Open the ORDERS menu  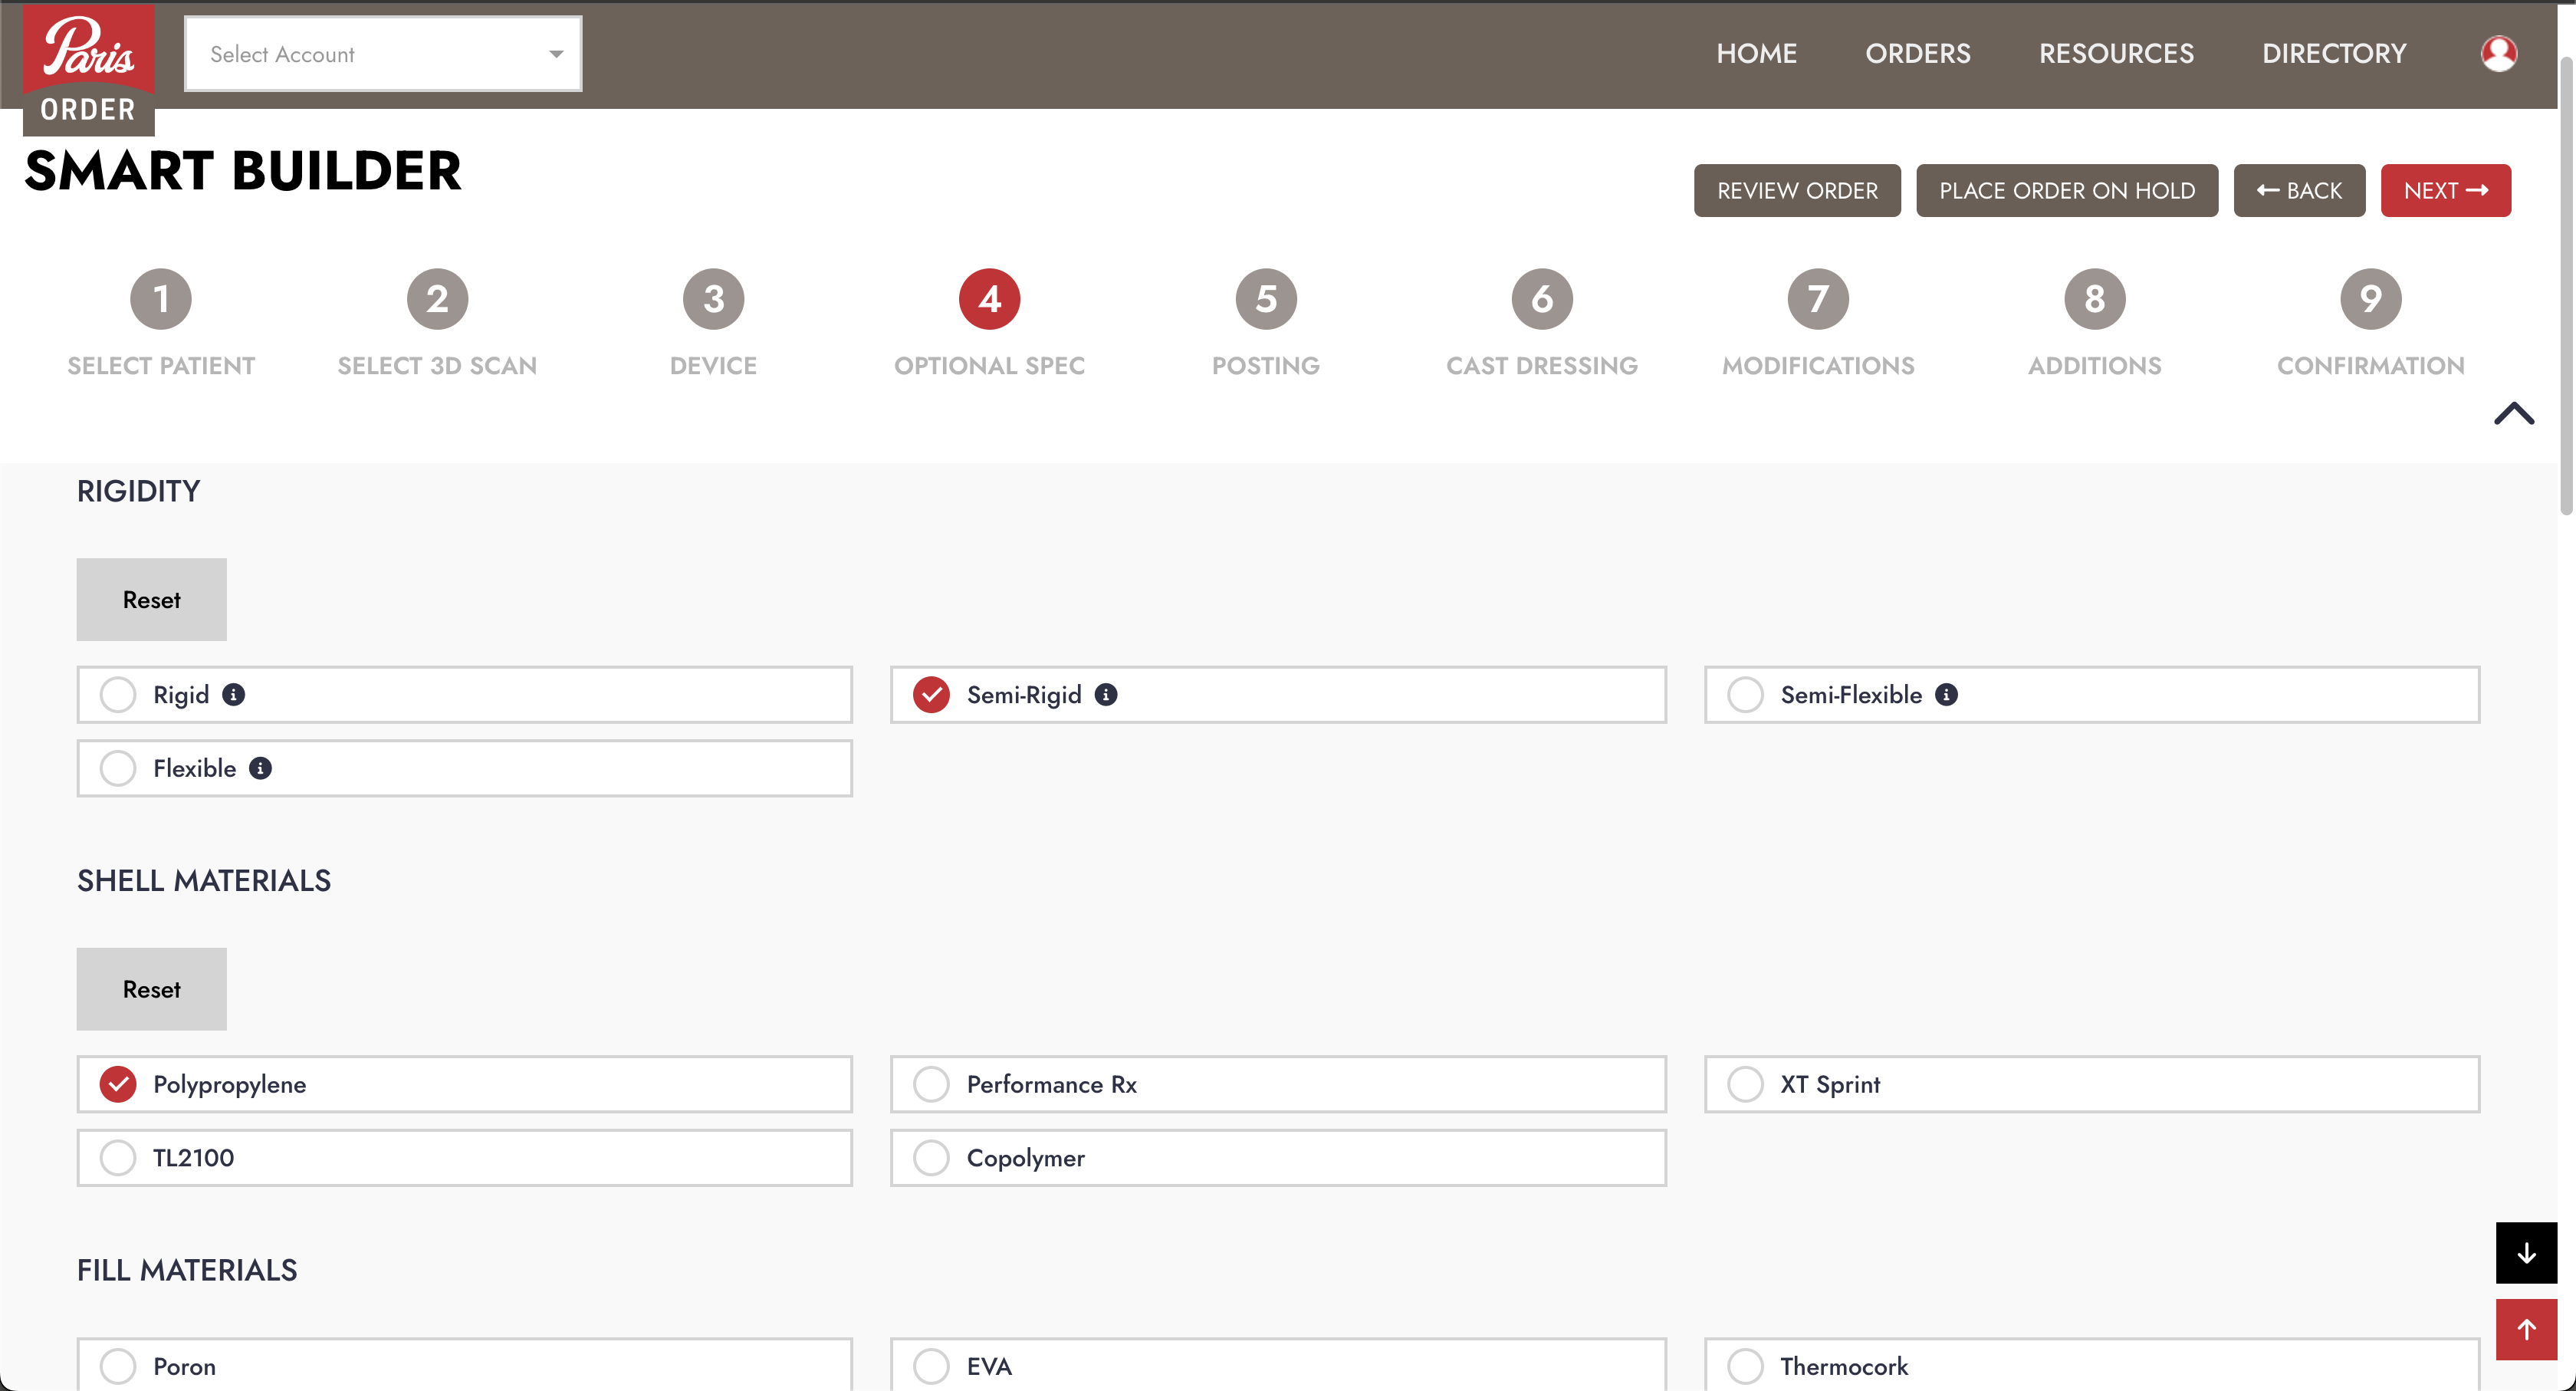1918,53
